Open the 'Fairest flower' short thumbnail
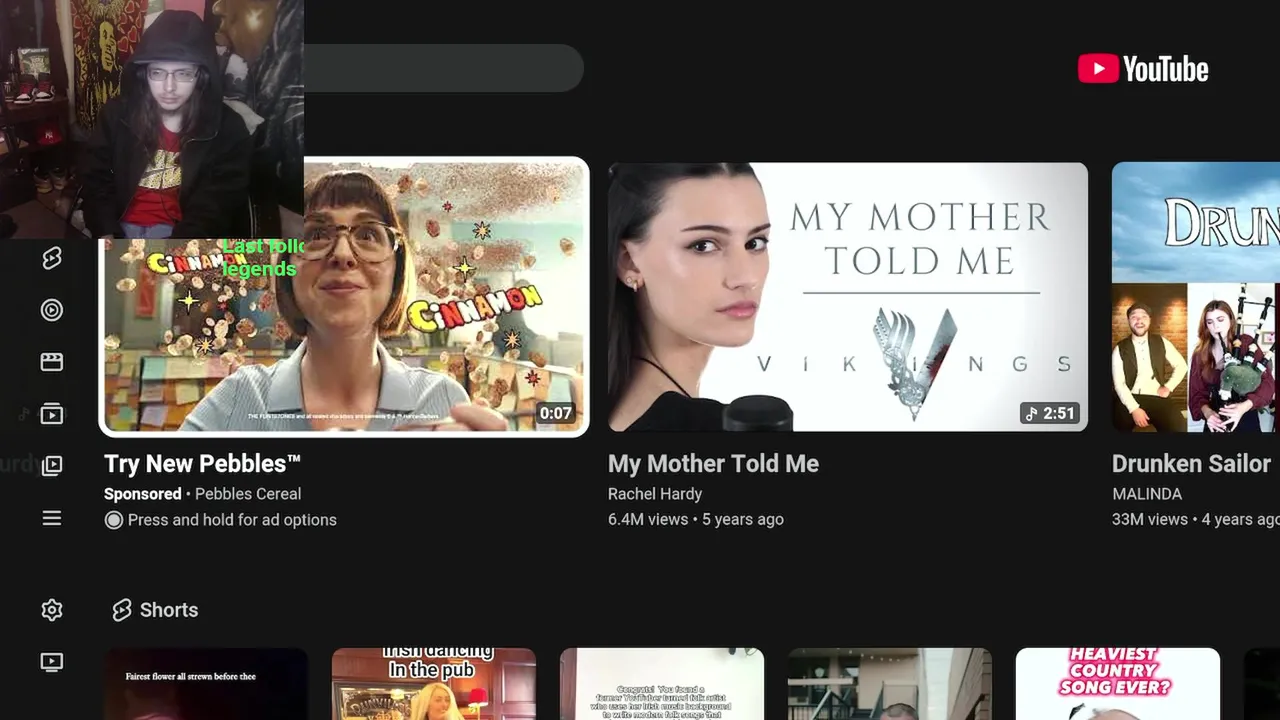The width and height of the screenshot is (1280, 720). [206, 684]
